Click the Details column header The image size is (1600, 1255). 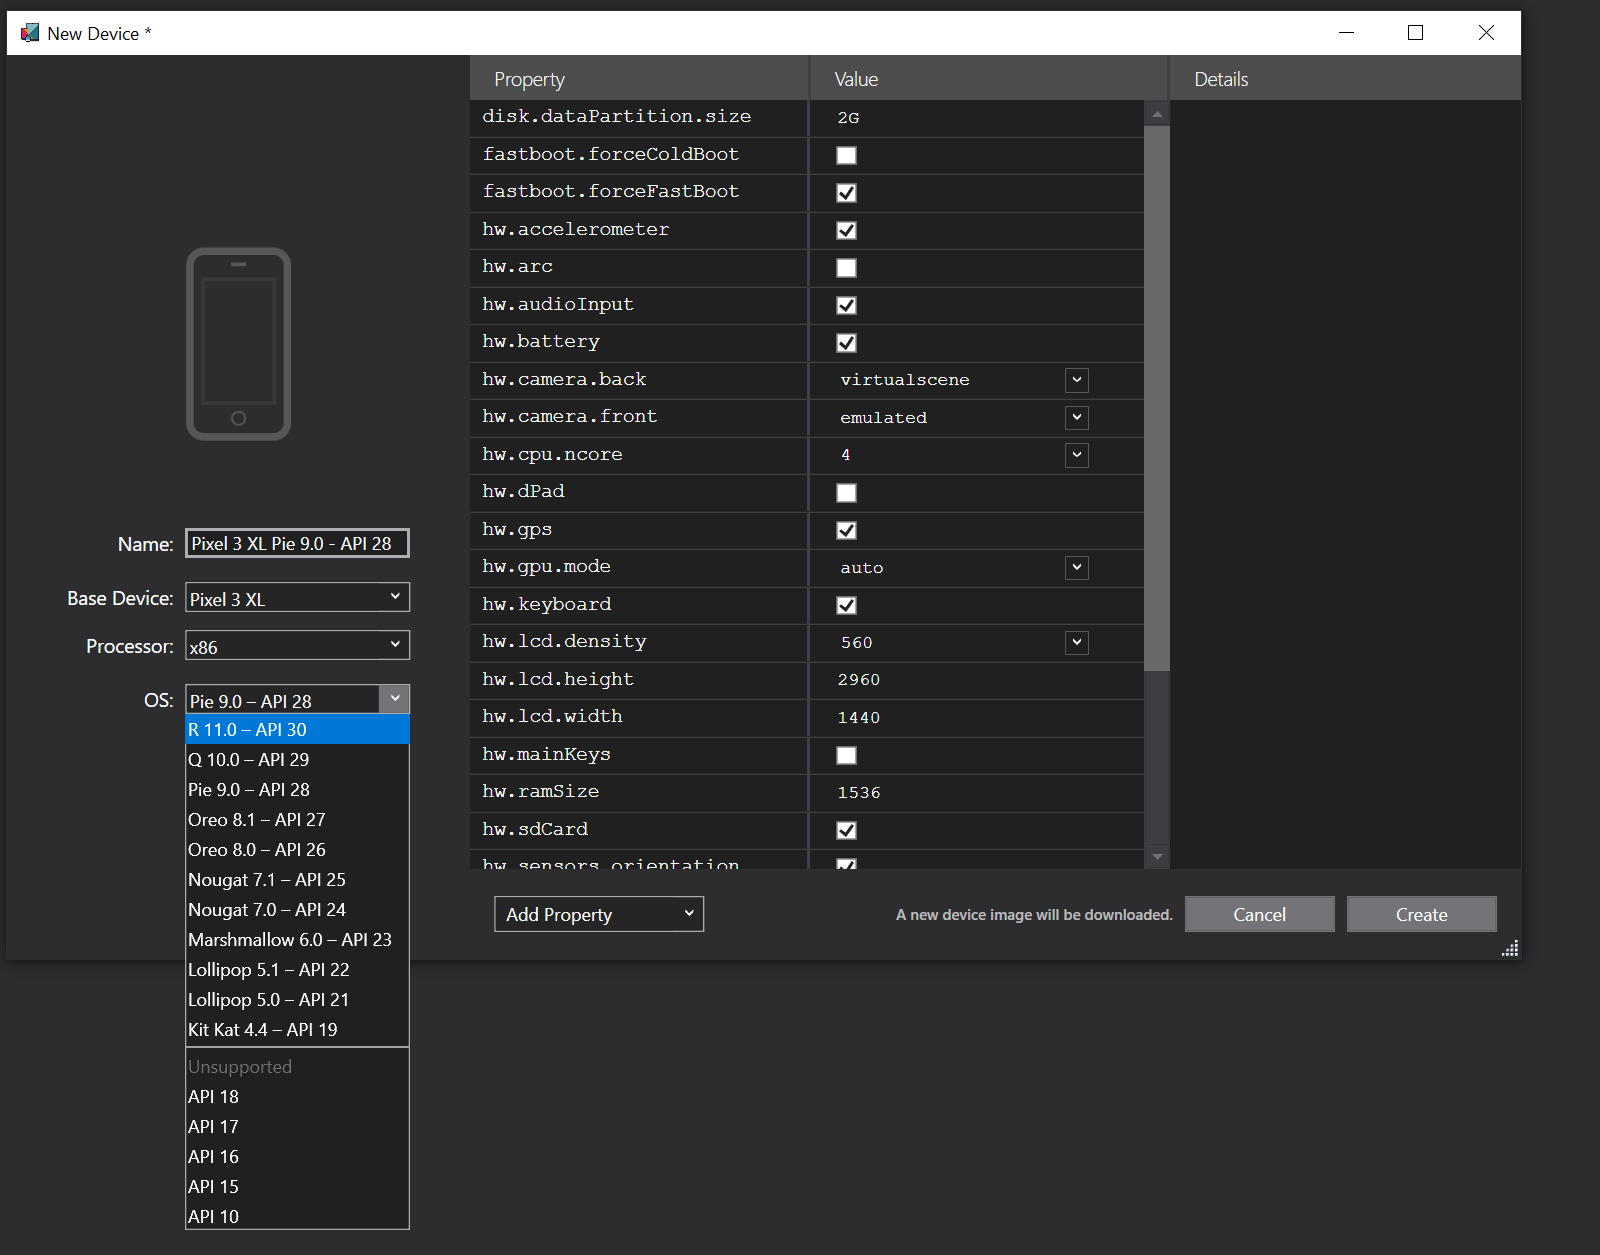tap(1345, 79)
